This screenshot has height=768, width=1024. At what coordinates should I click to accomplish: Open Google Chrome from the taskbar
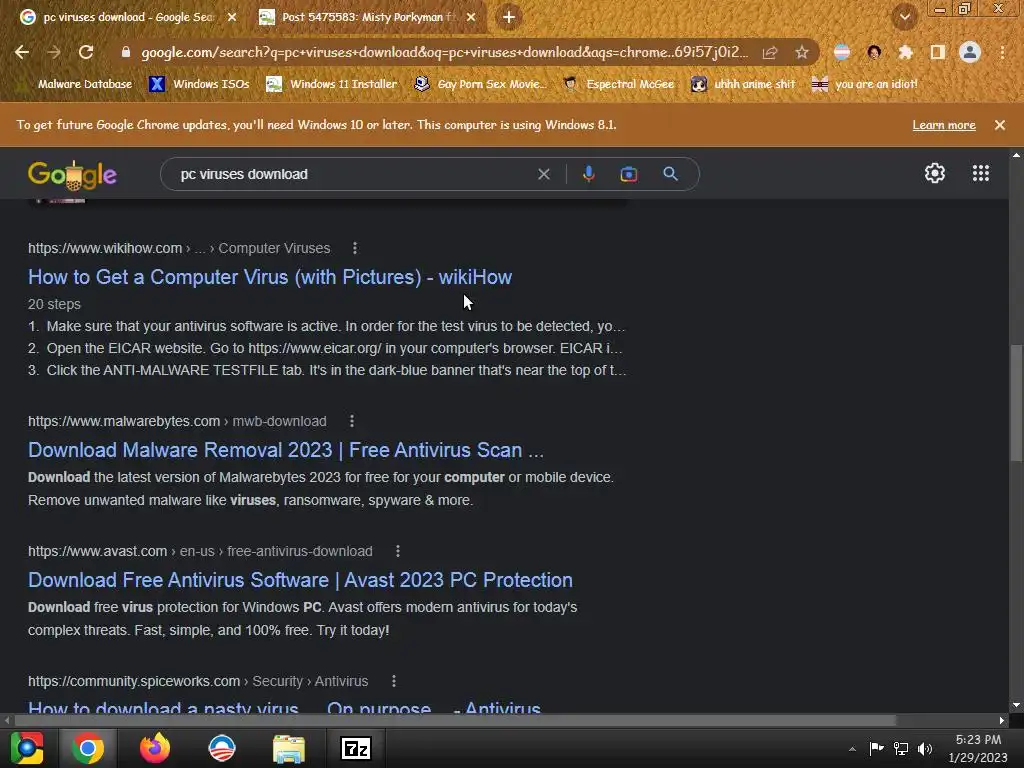88,748
